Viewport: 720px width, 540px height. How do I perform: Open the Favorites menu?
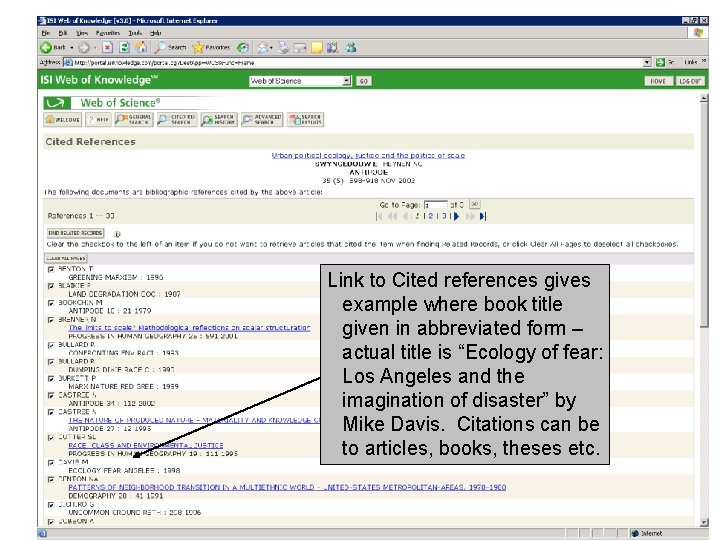point(108,33)
